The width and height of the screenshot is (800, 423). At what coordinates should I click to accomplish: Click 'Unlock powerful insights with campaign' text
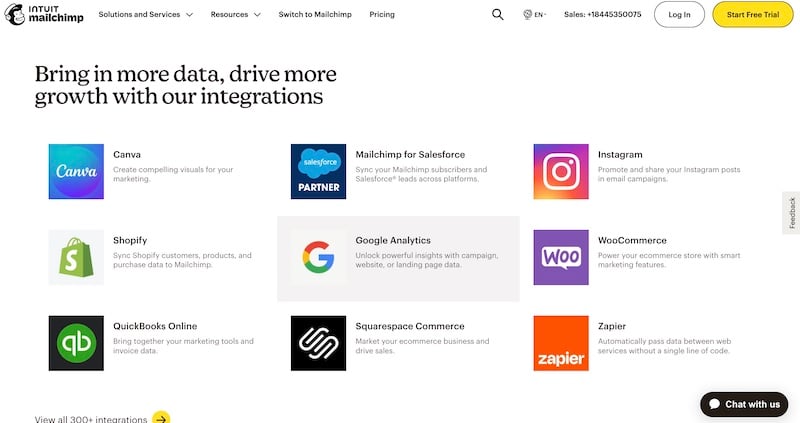[x=427, y=260]
